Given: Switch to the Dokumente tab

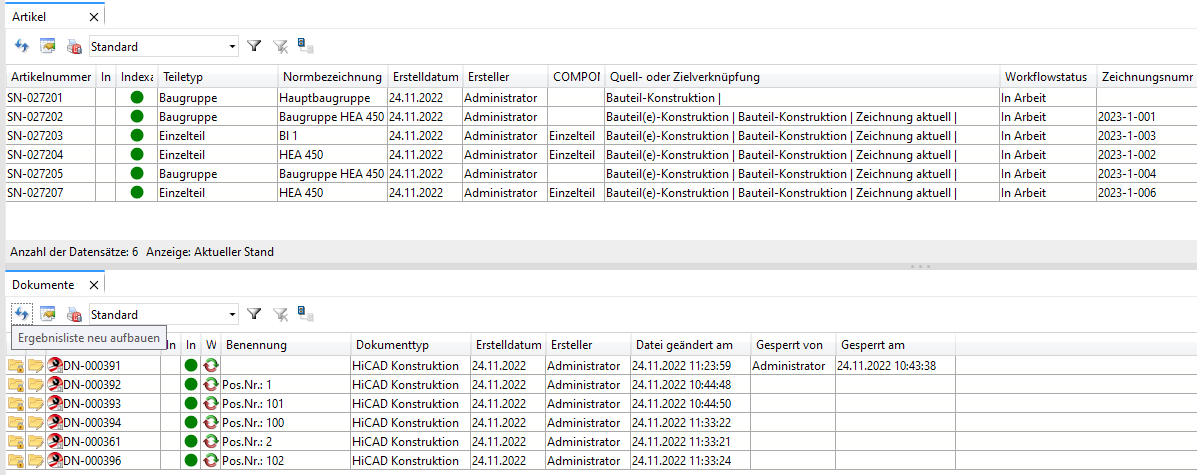Looking at the screenshot, I should (x=43, y=285).
